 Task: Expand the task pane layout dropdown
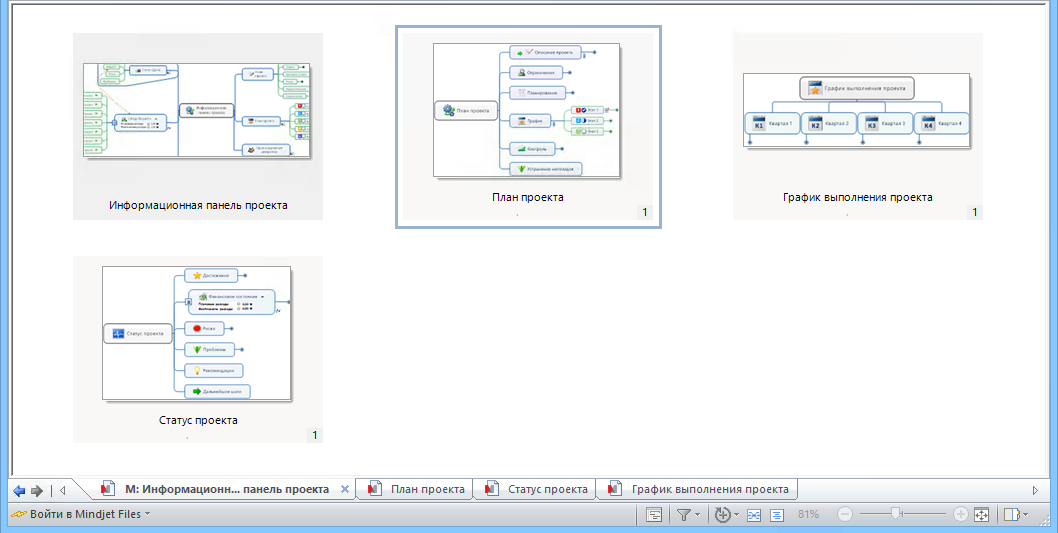click(x=1024, y=515)
